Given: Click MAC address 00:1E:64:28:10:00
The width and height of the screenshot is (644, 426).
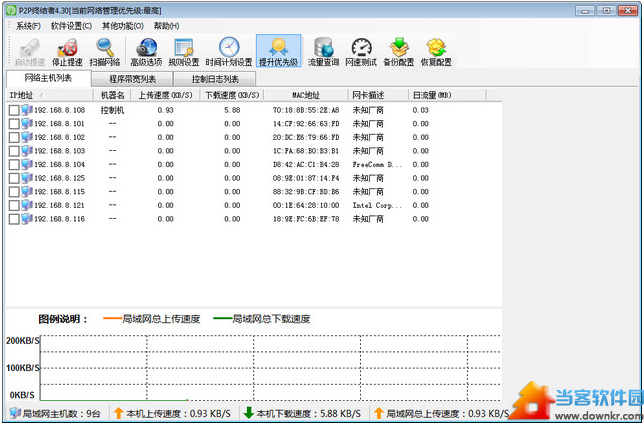Looking at the screenshot, I should [306, 205].
